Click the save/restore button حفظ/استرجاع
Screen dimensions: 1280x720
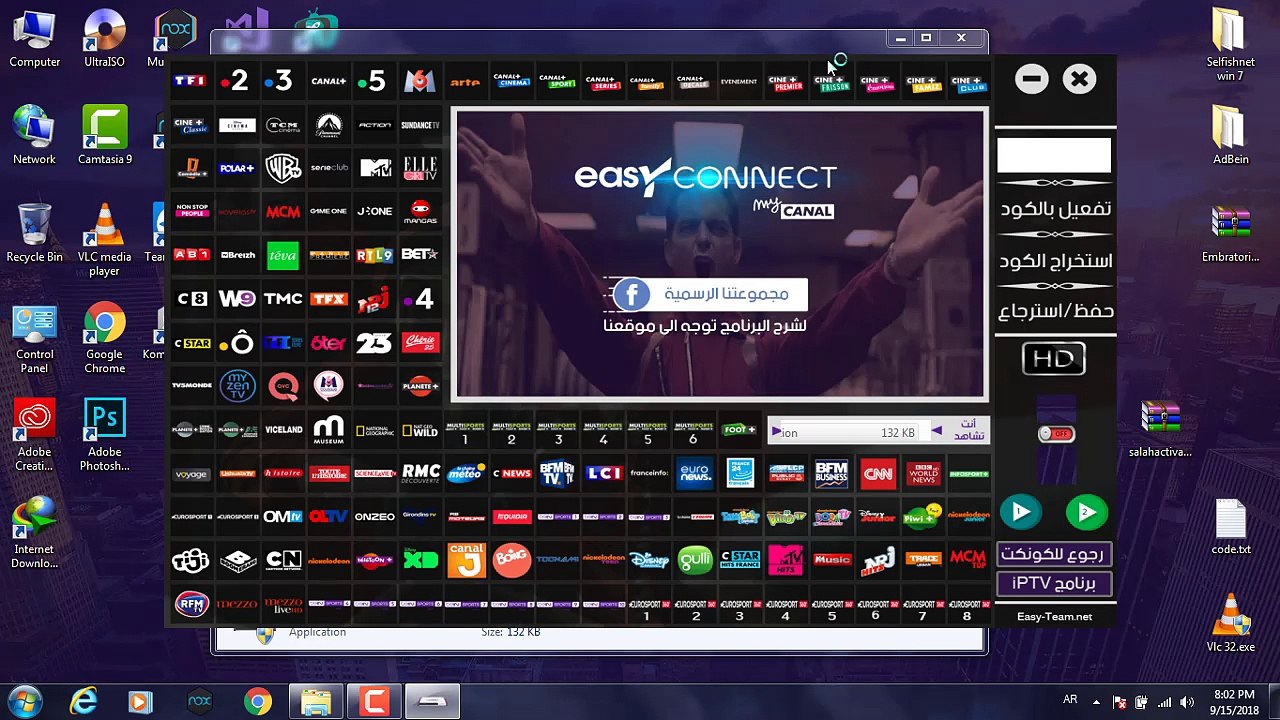(x=1056, y=311)
